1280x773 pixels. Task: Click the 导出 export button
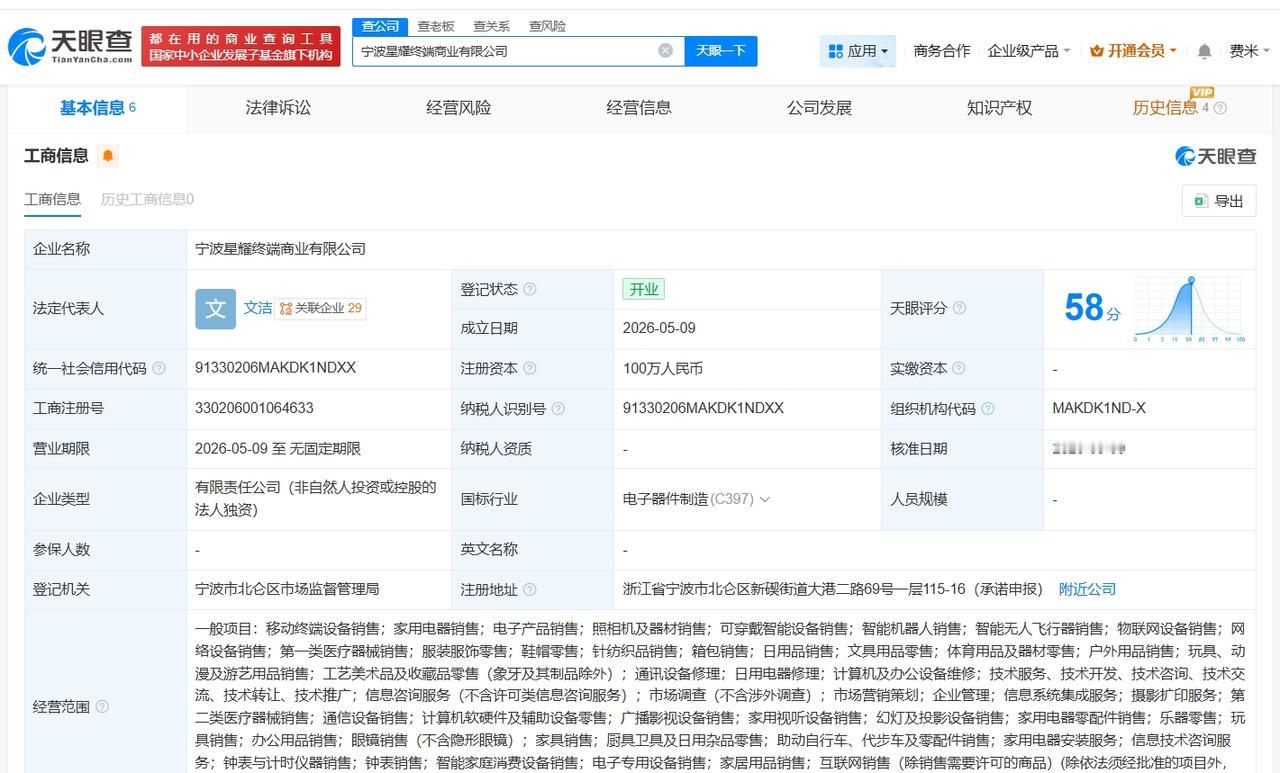point(1218,201)
